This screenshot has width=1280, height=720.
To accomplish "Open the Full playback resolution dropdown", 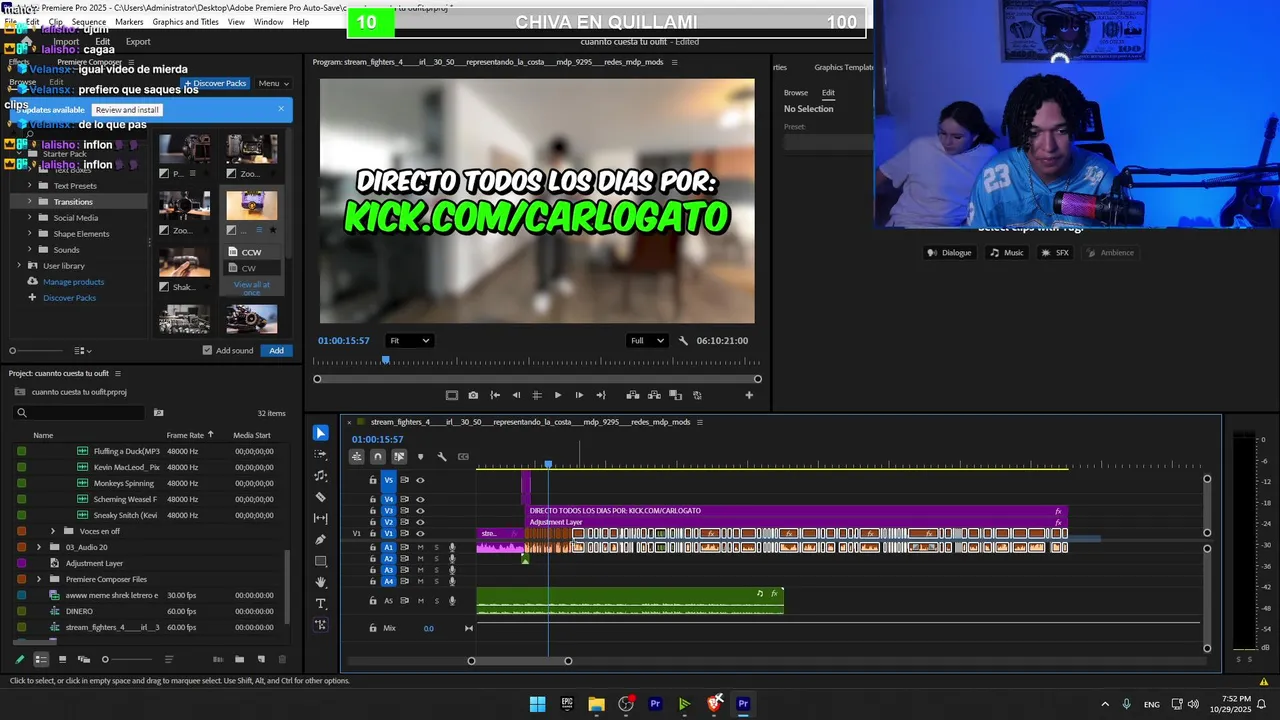I will click(x=646, y=341).
